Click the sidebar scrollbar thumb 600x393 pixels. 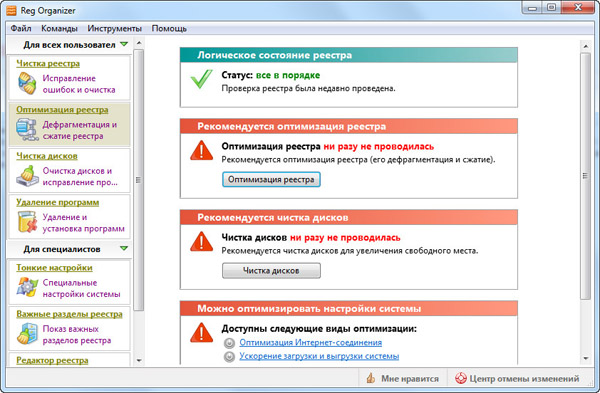[x=139, y=180]
